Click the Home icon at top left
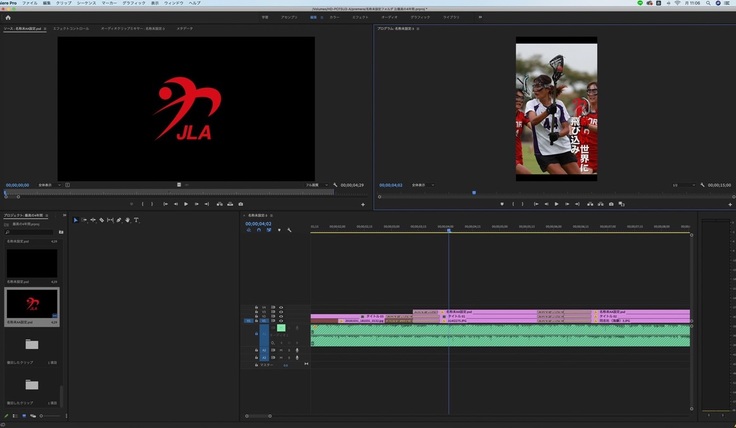Image resolution: width=736 pixels, height=428 pixels. (8, 17)
